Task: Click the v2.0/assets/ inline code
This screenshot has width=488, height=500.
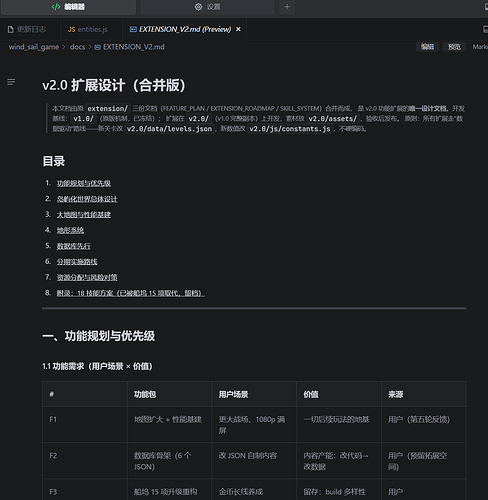Action: 333,119
